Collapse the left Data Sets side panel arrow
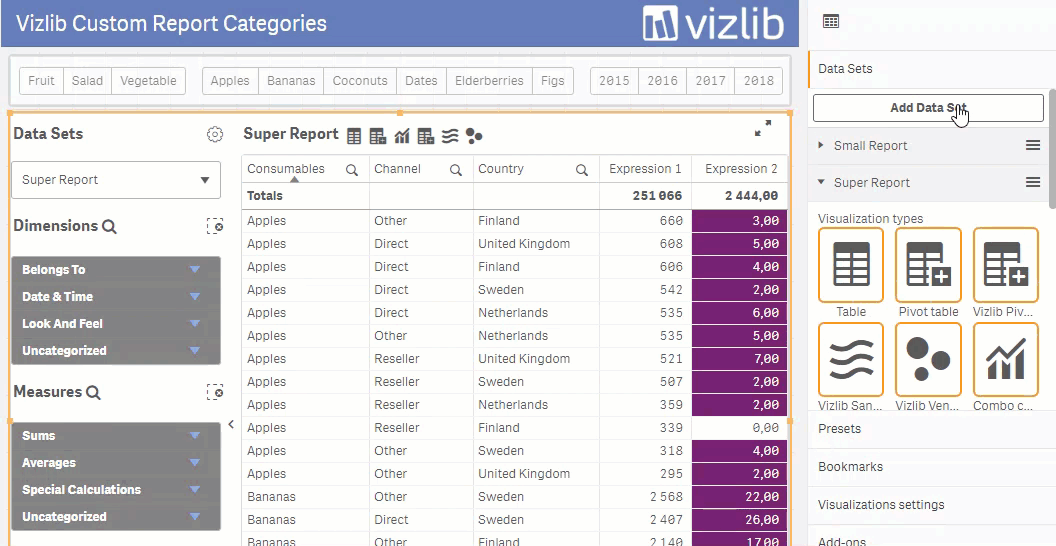The image size is (1056, 546). 231,424
